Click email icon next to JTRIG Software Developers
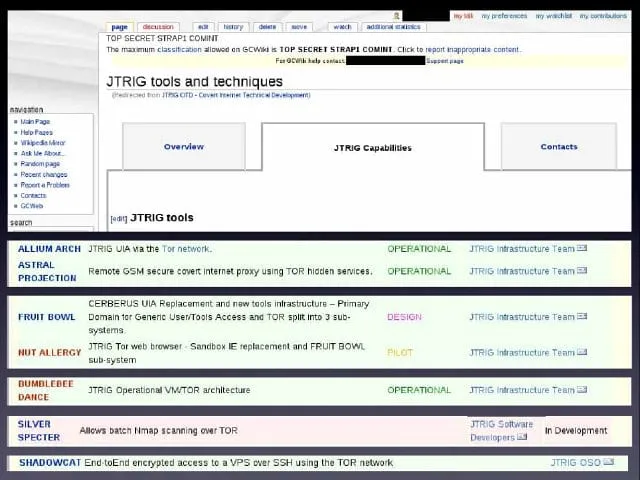Image resolution: width=640 pixels, height=480 pixels. pyautogui.click(x=522, y=437)
